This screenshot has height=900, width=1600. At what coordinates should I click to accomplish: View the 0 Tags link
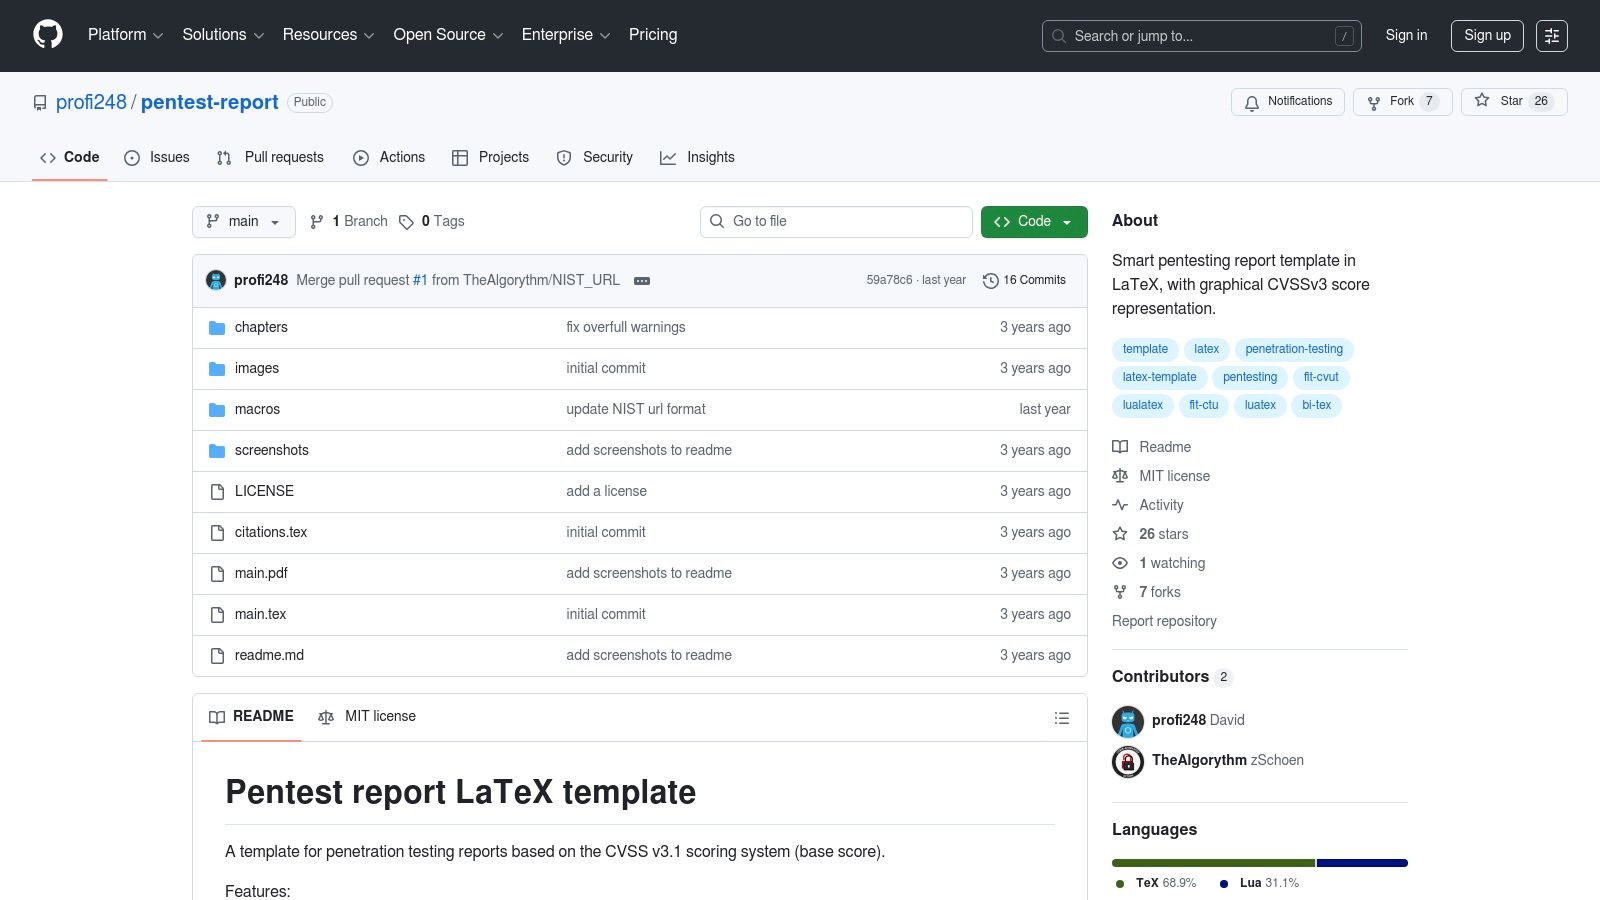click(432, 222)
